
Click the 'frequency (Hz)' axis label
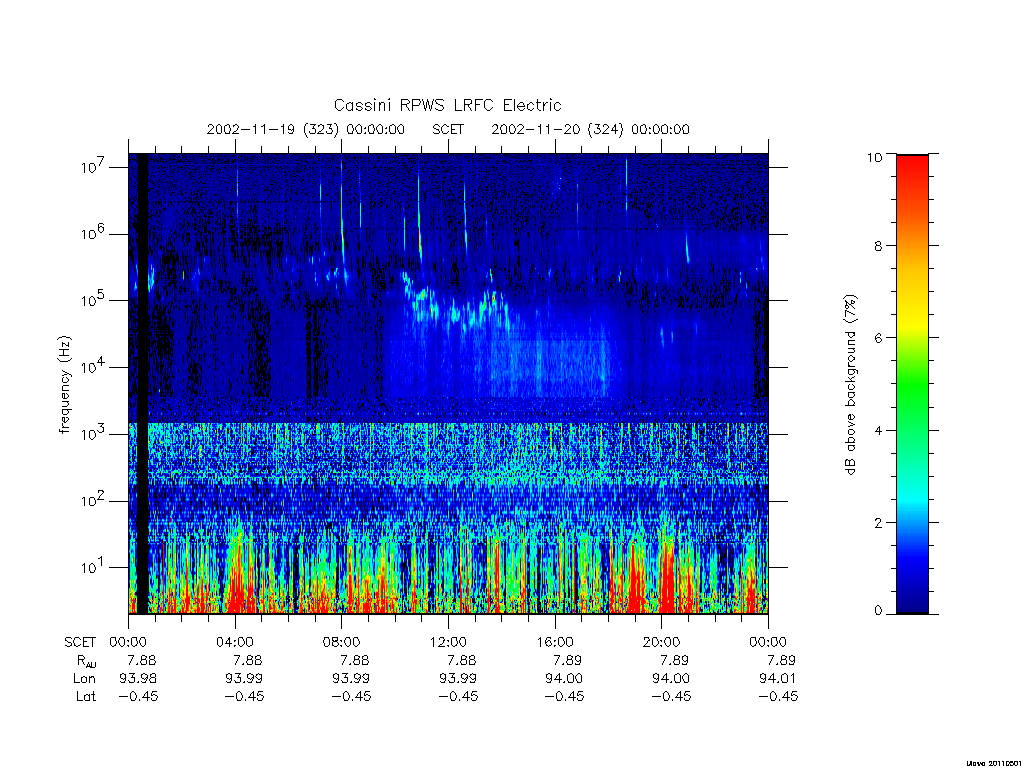(64, 385)
